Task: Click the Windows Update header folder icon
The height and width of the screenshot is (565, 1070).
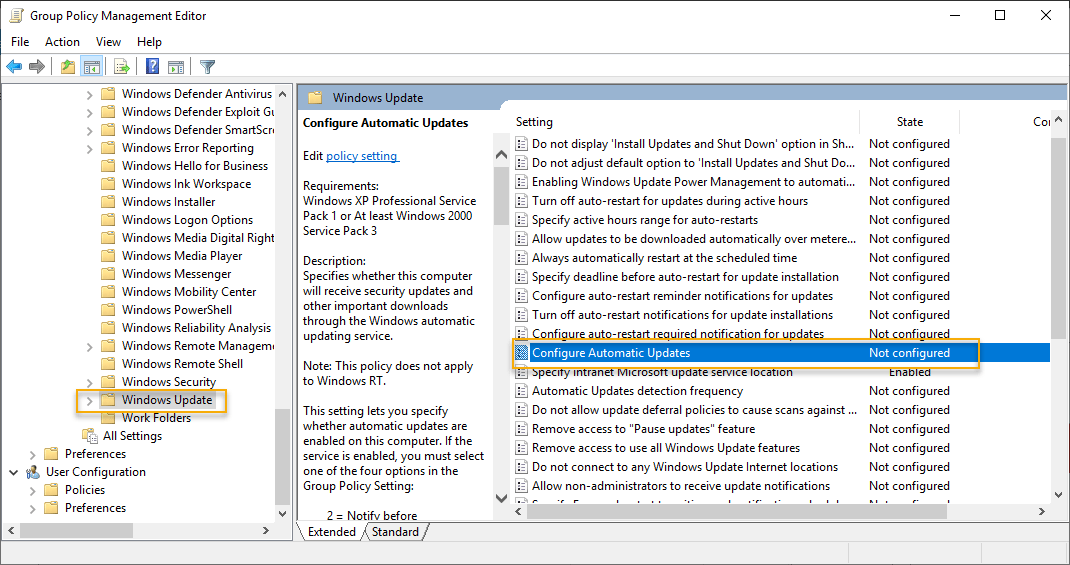Action: (x=315, y=98)
